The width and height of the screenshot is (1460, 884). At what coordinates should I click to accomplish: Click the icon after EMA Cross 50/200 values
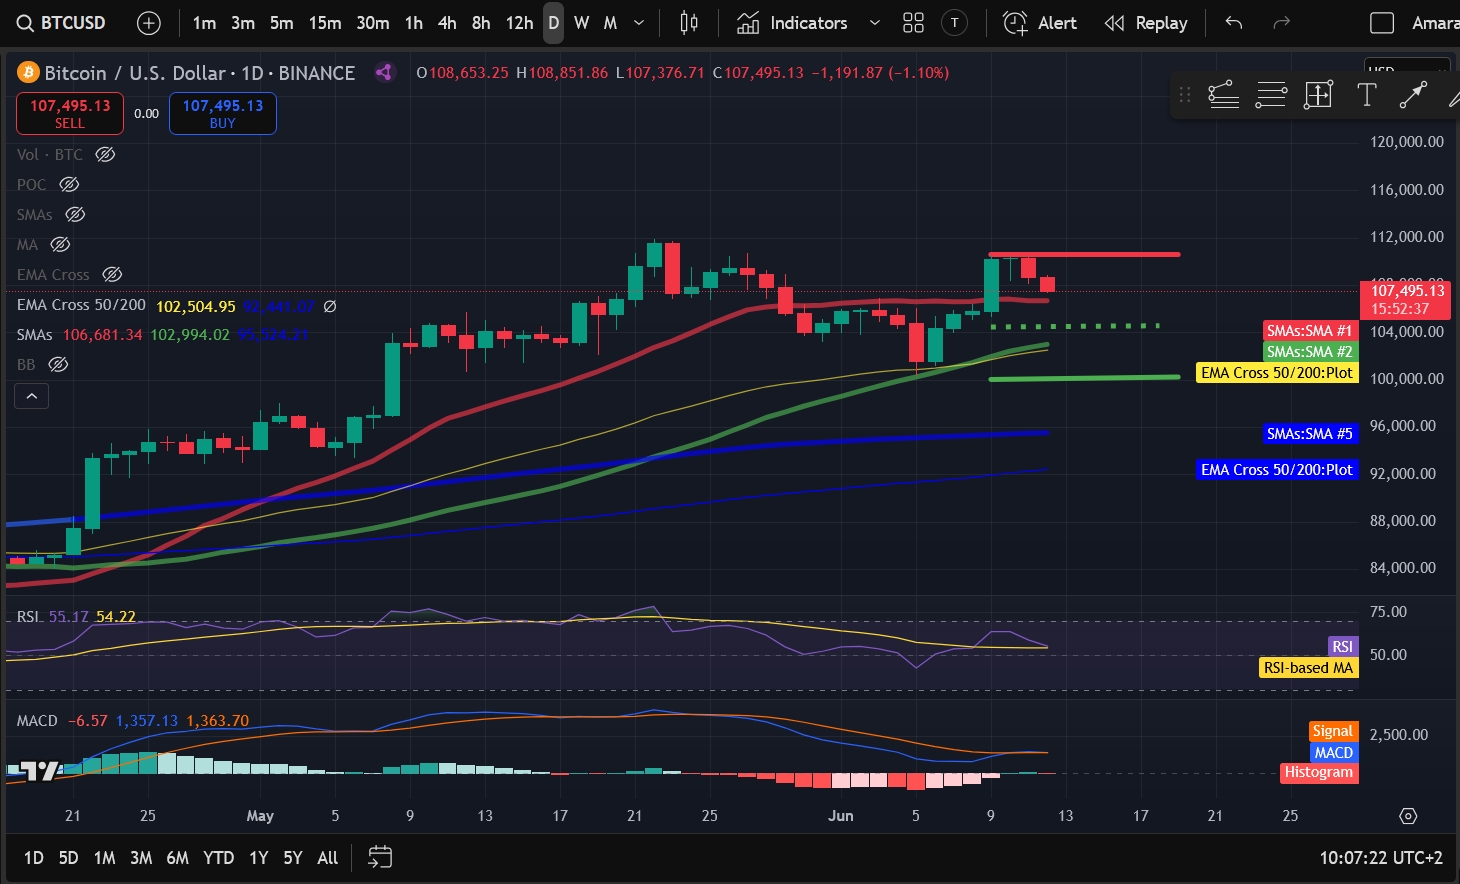click(x=330, y=306)
